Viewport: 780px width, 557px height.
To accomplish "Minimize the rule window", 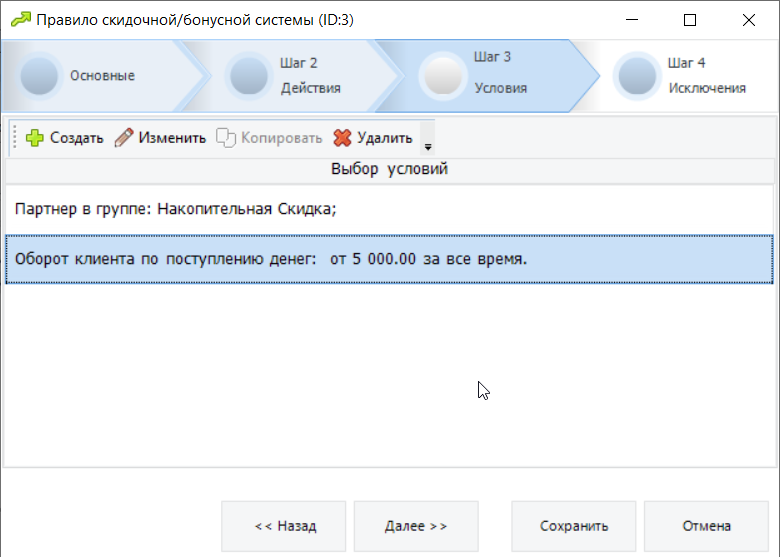I will [x=632, y=20].
